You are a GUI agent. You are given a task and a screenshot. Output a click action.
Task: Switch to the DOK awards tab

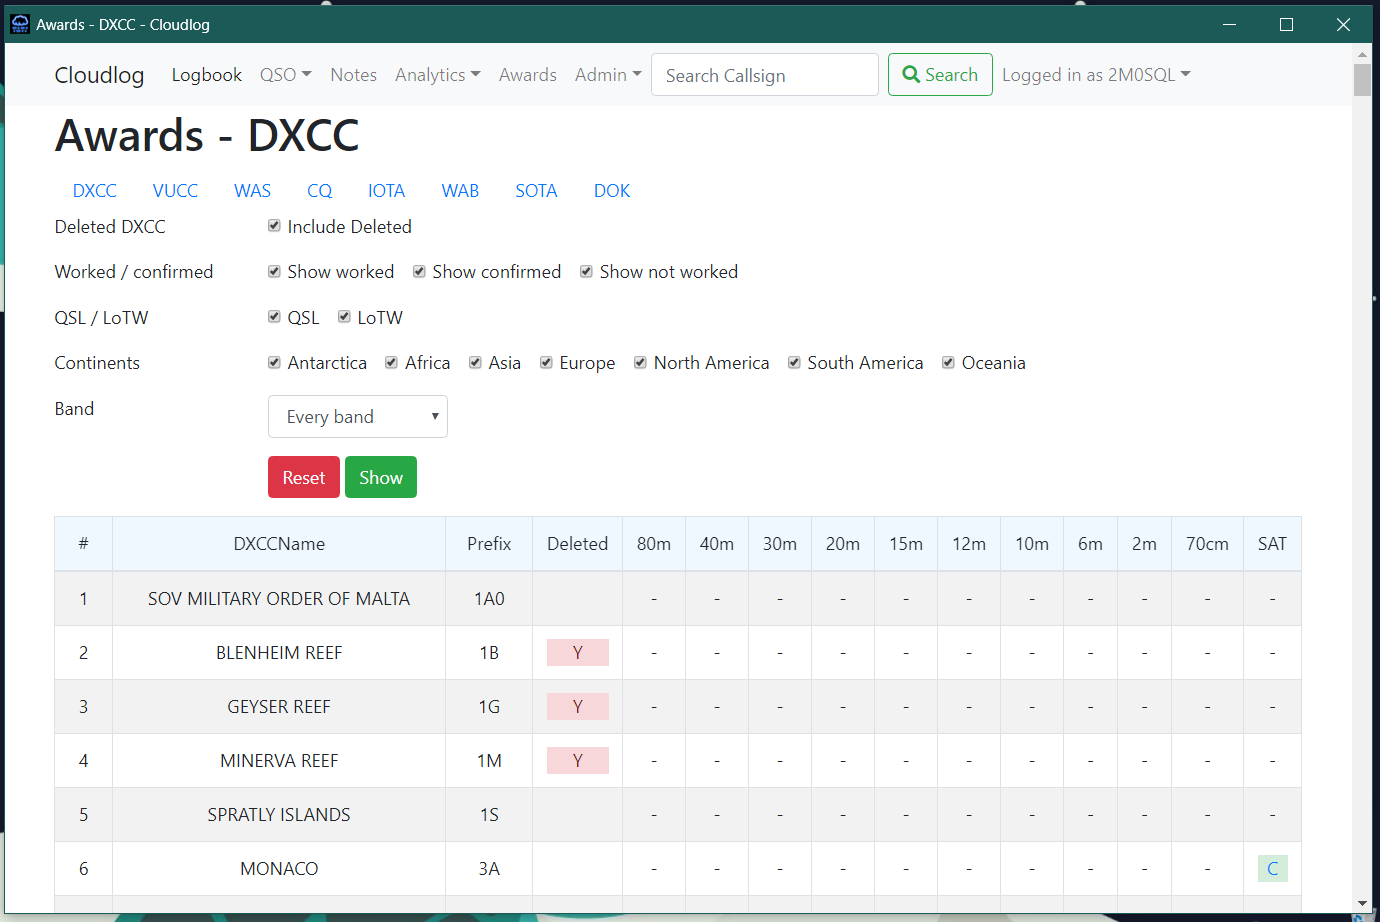612,191
